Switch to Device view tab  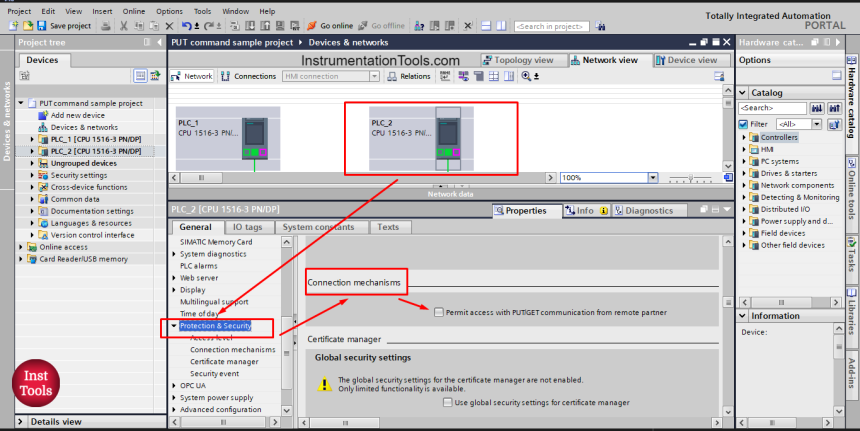[x=692, y=60]
